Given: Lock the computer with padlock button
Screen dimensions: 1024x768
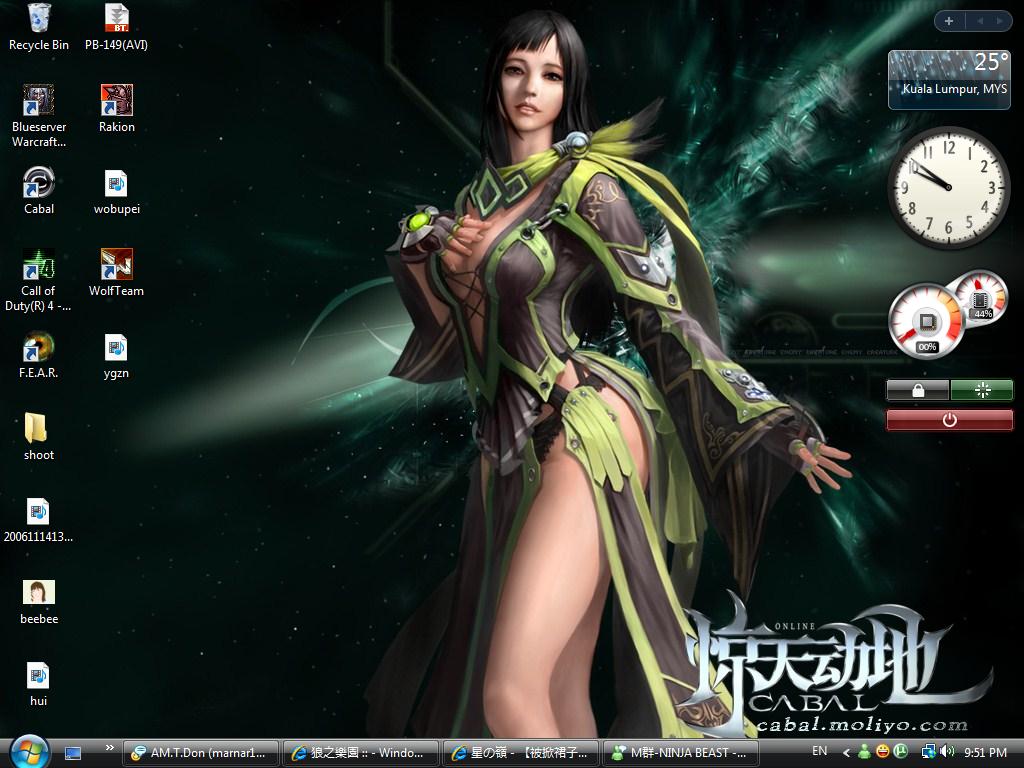Looking at the screenshot, I should point(918,391).
